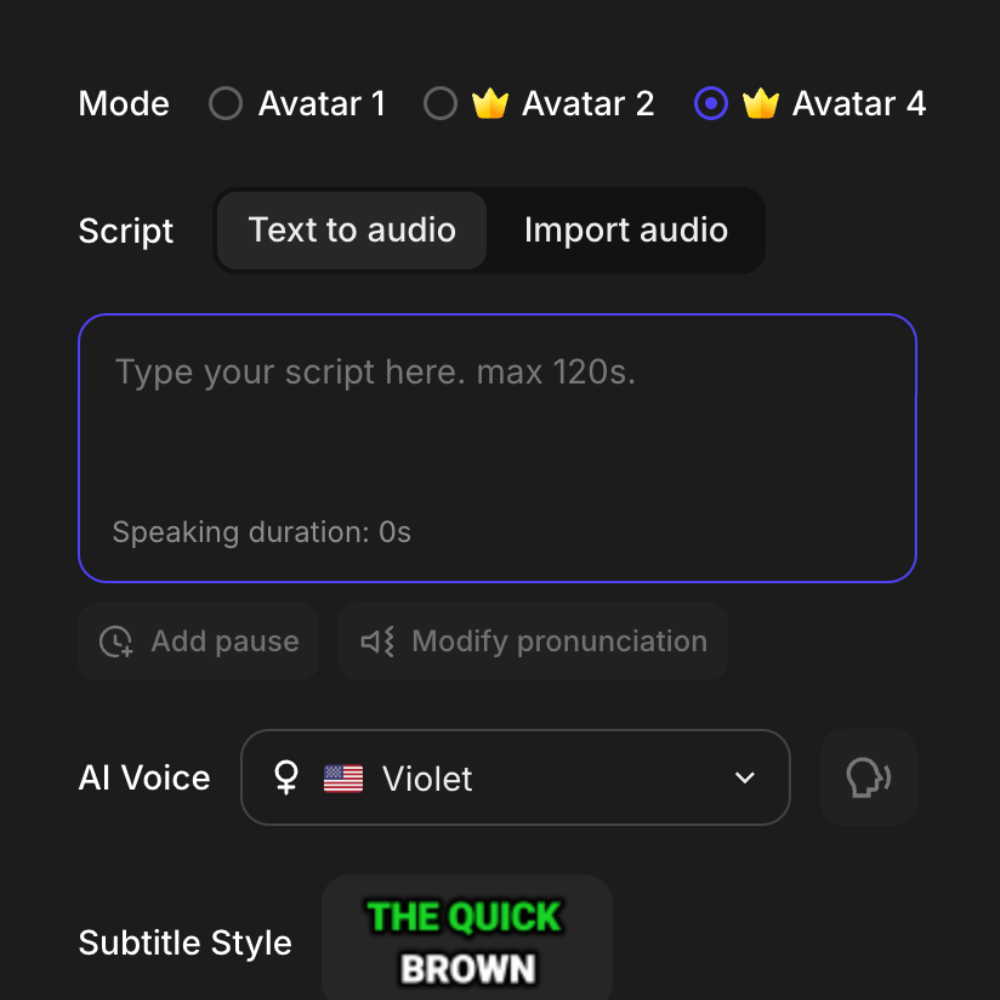The height and width of the screenshot is (1000, 1000).
Task: Click the Speaking duration label
Action: (262, 532)
